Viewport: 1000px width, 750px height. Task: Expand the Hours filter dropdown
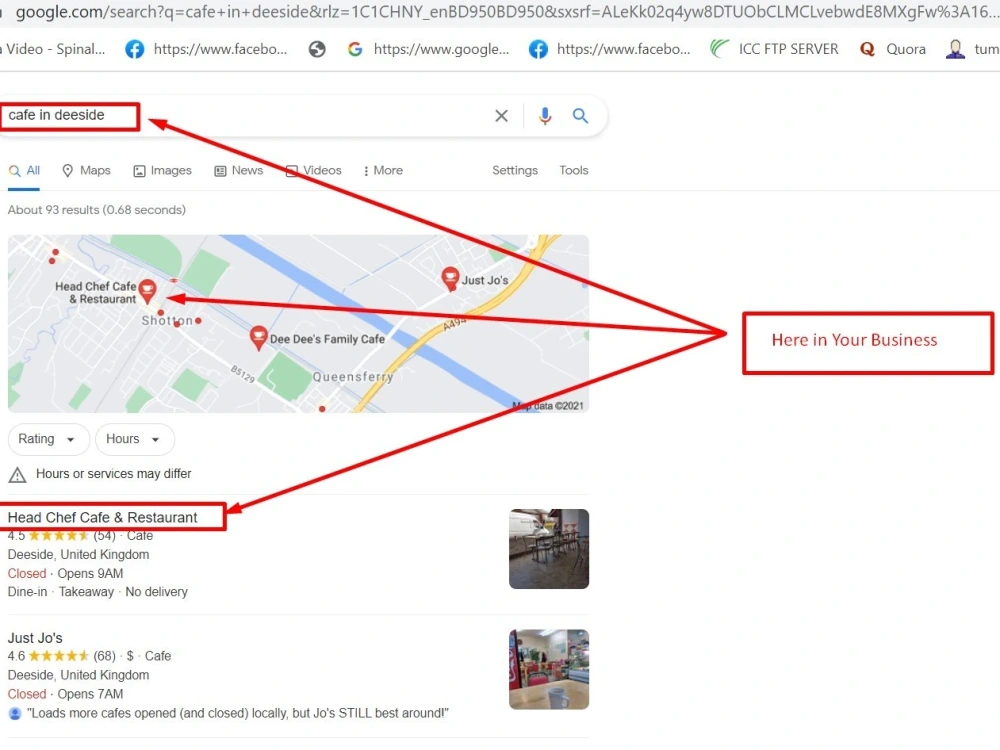coord(135,439)
